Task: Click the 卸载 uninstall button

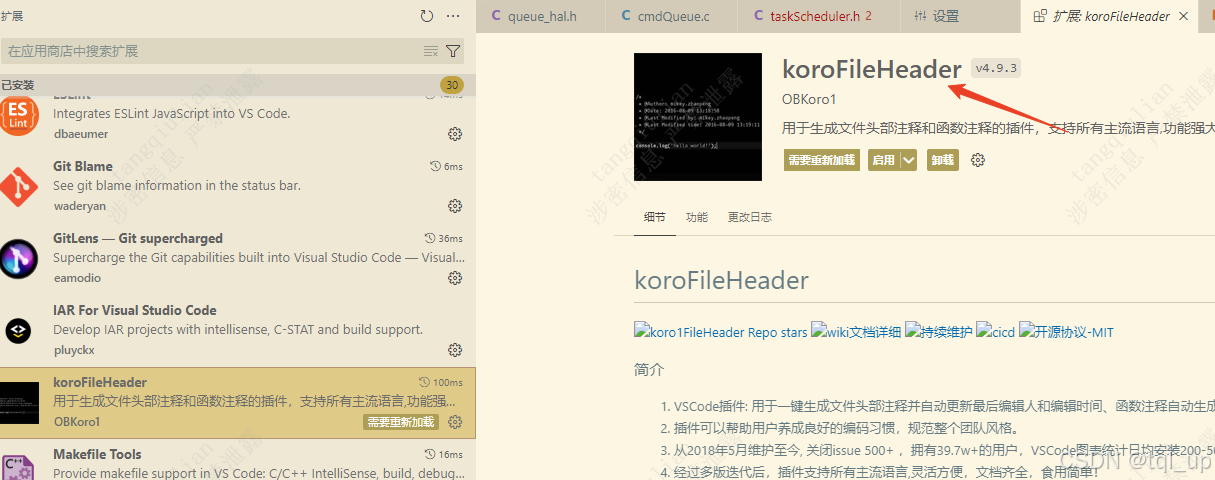Action: [943, 160]
